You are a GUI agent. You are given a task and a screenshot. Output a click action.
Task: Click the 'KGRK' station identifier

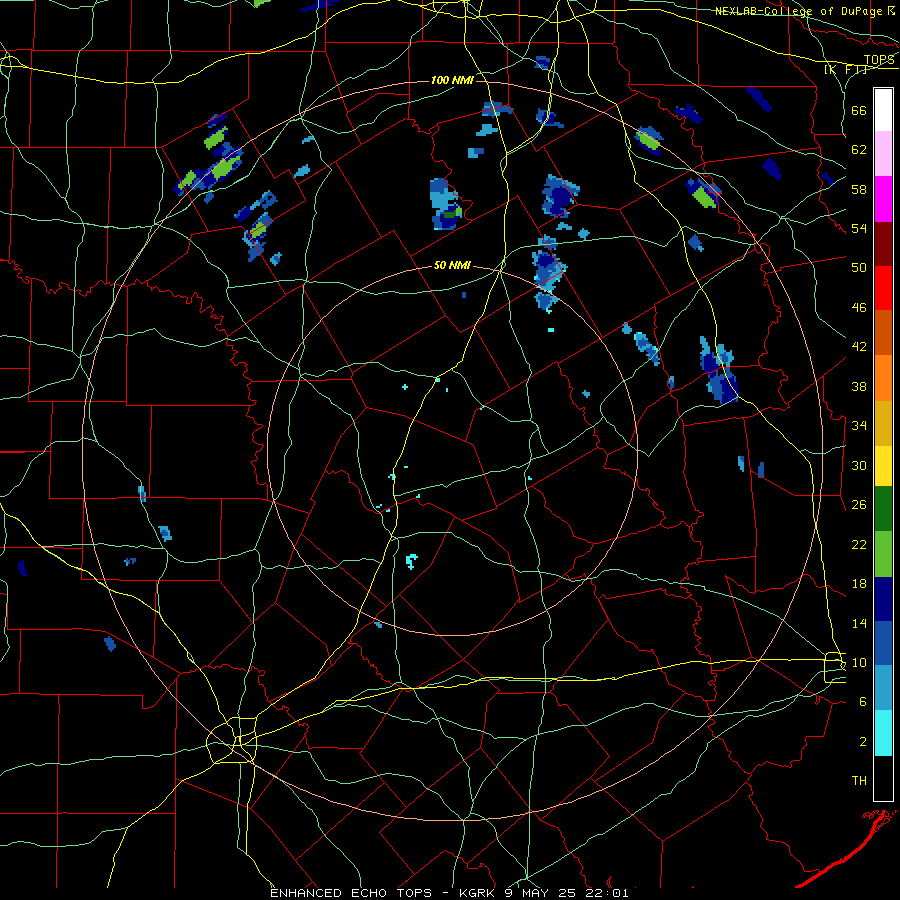479,893
